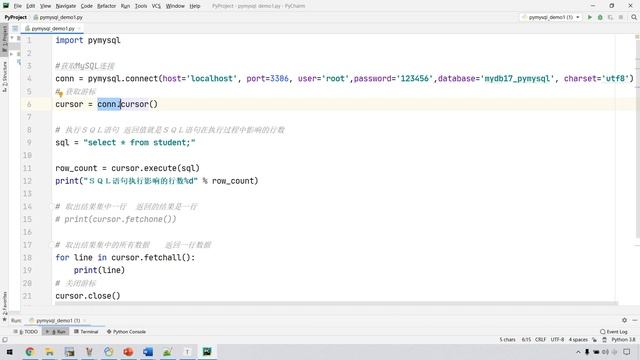Click the inspection profile icon in status bar
This screenshot has height=360, width=640.
tap(604, 340)
